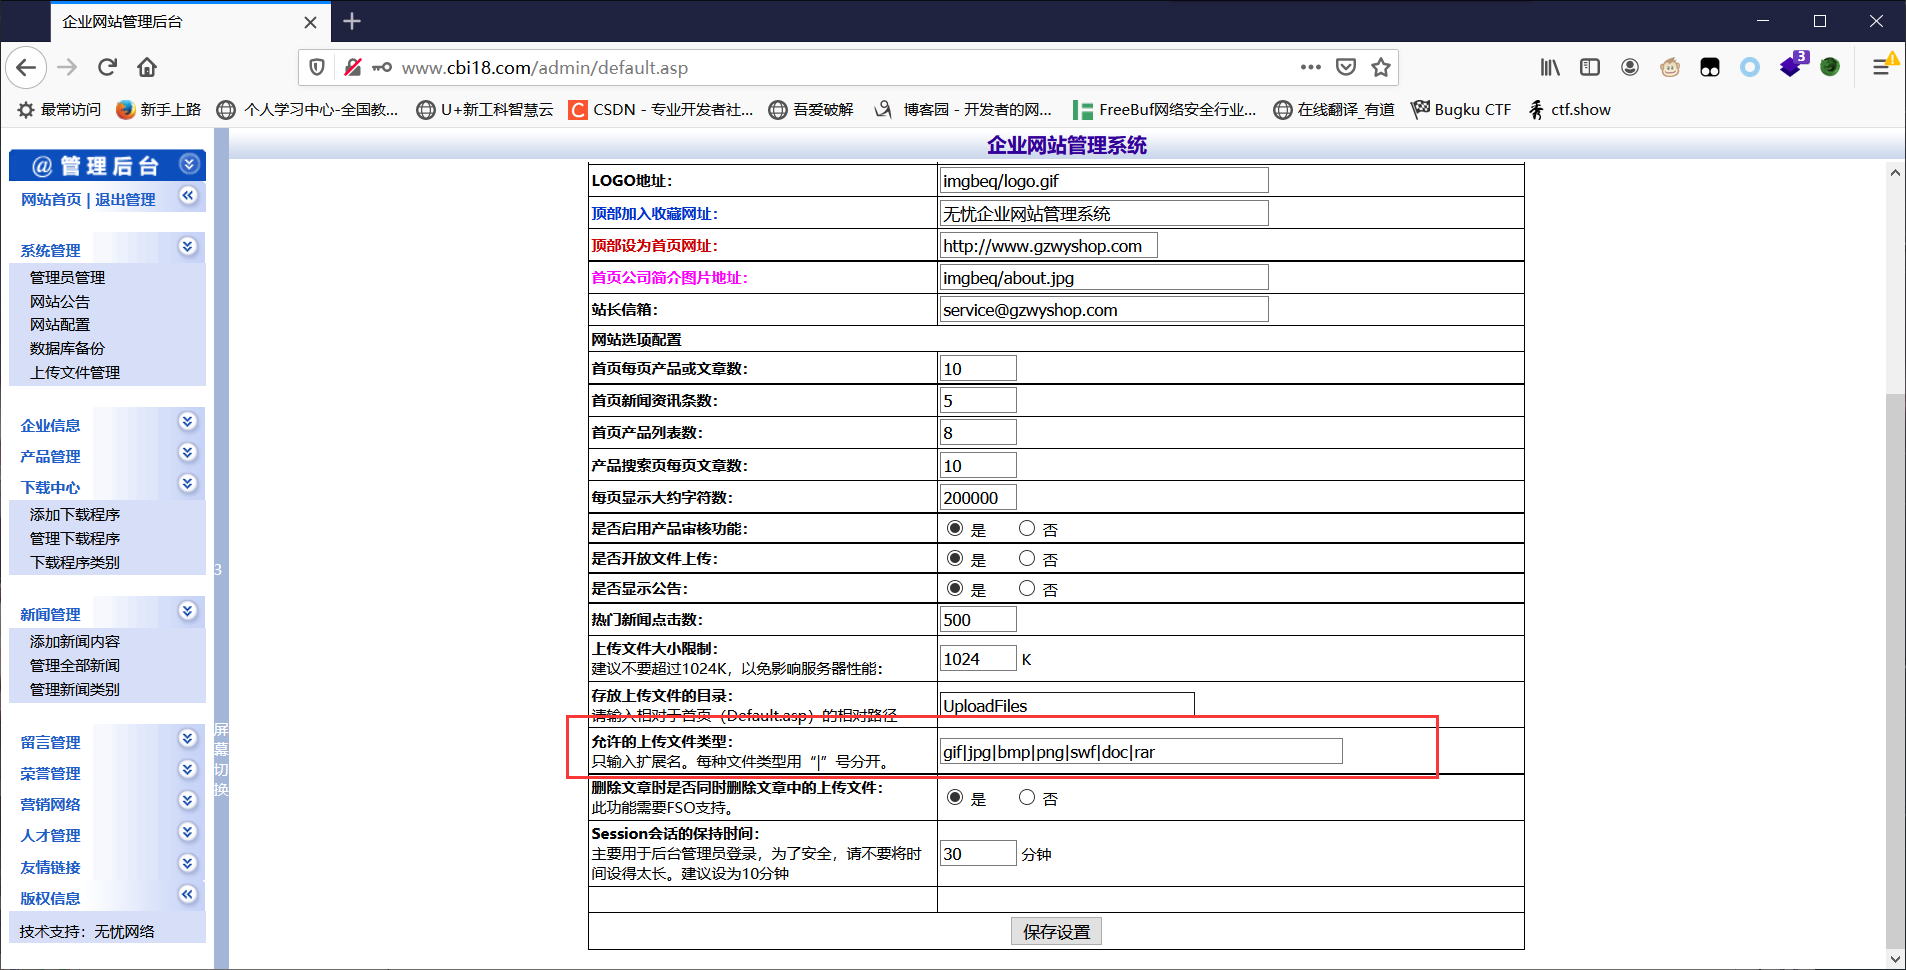Open 上传文件管理 in the sidebar
The width and height of the screenshot is (1906, 970).
(x=75, y=372)
